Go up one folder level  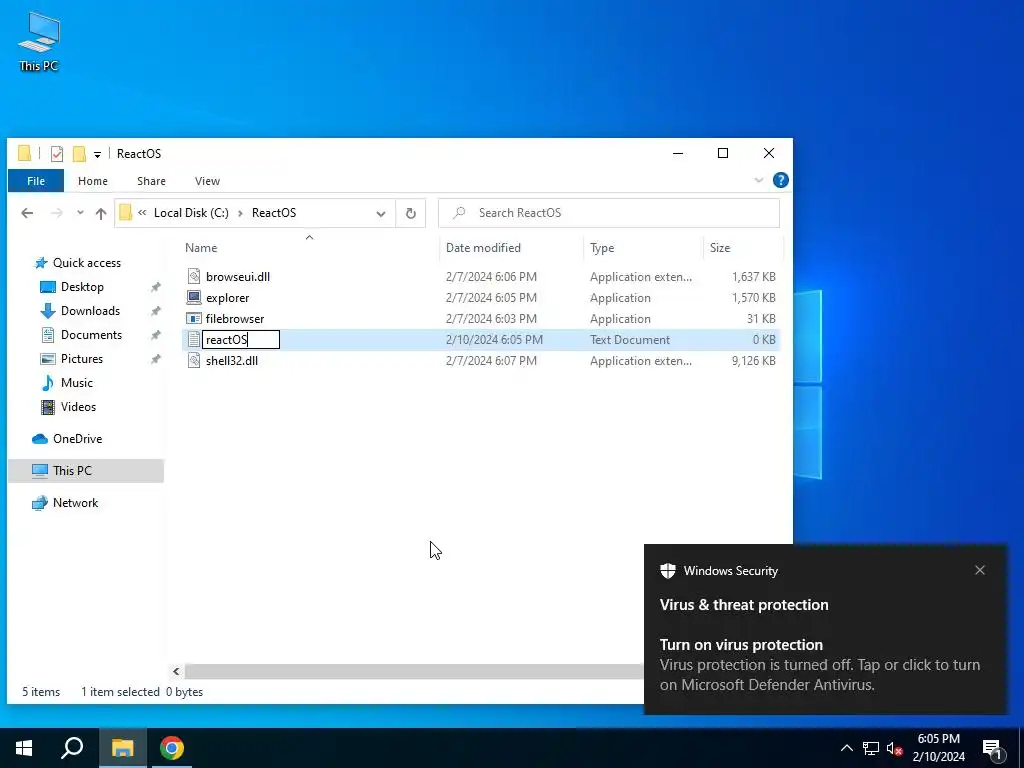(101, 213)
